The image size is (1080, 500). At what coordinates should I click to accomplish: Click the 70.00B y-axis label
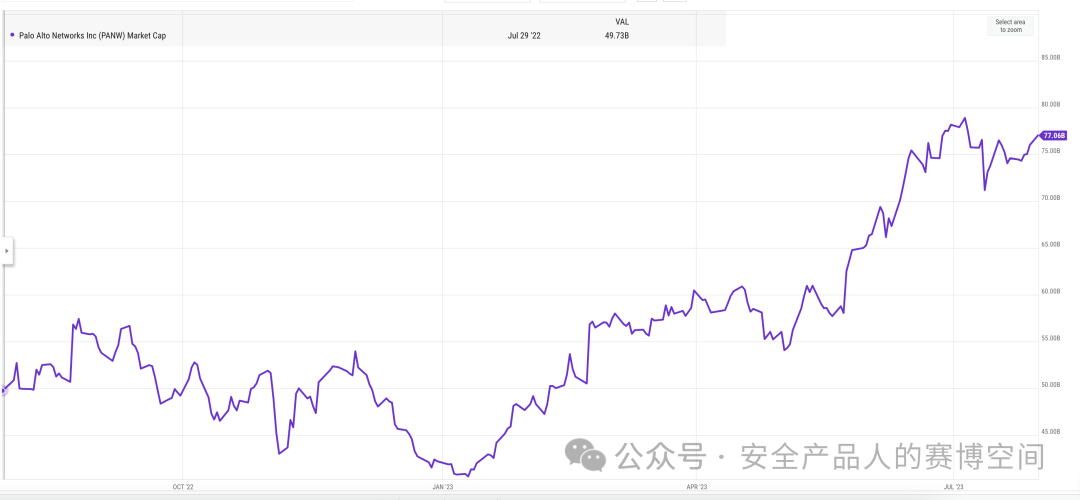click(x=1050, y=198)
